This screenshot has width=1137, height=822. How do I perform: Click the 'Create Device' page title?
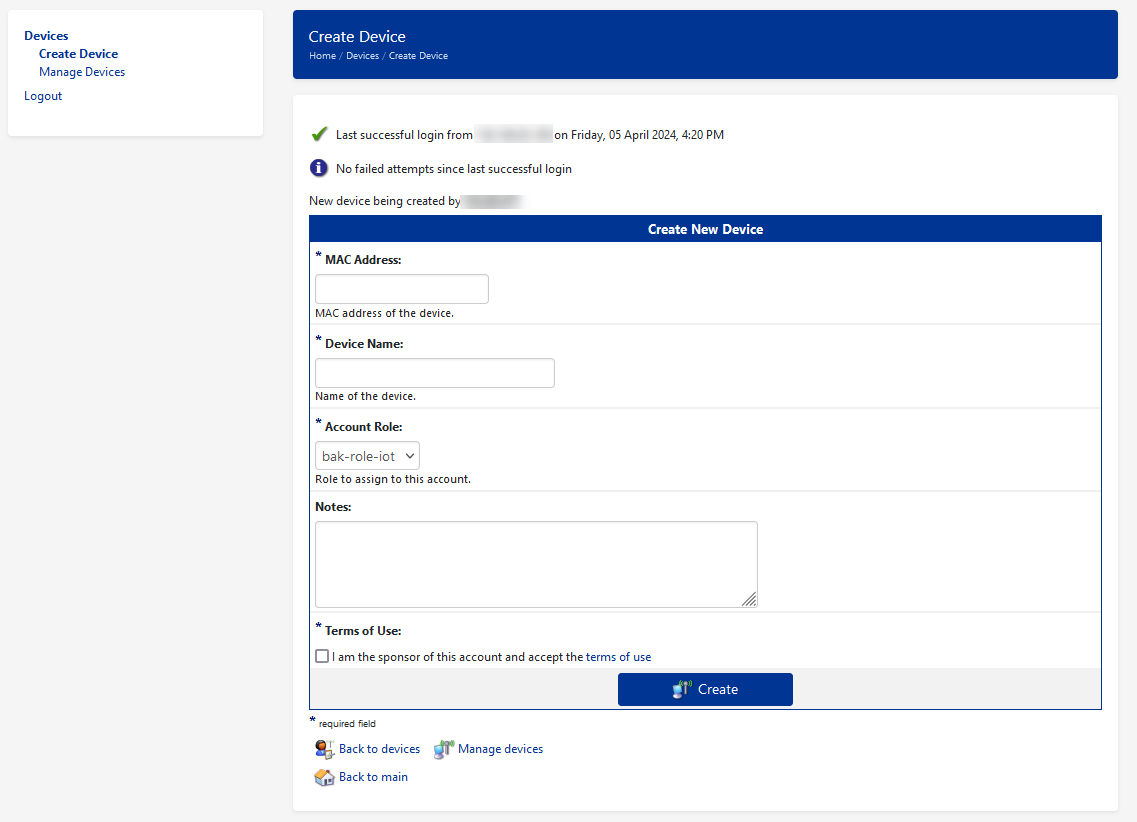(x=357, y=36)
